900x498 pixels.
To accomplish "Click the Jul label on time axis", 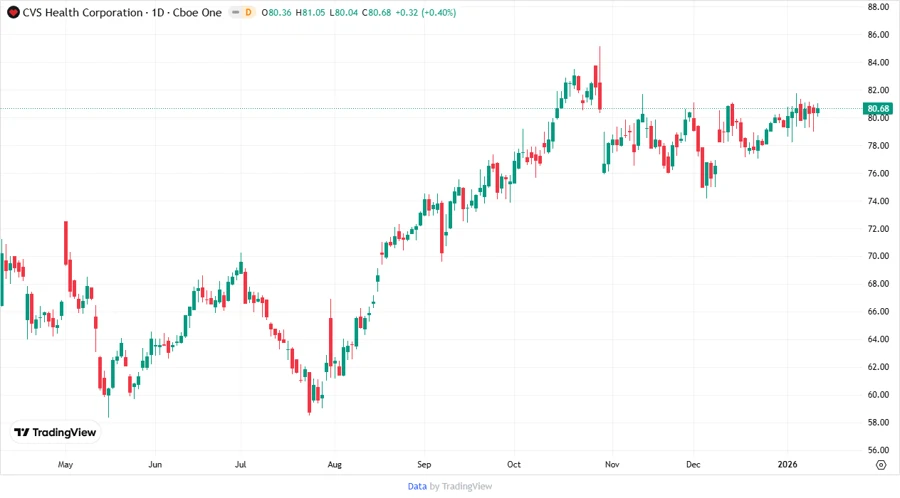I will coord(240,465).
